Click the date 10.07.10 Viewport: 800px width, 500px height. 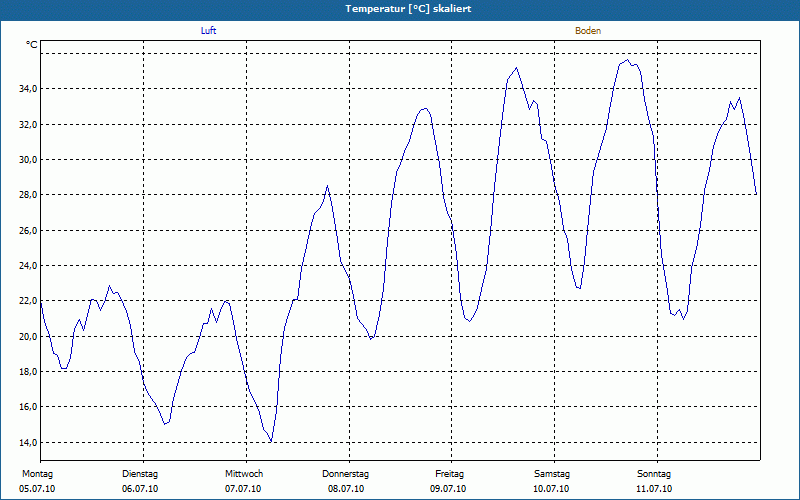click(551, 489)
